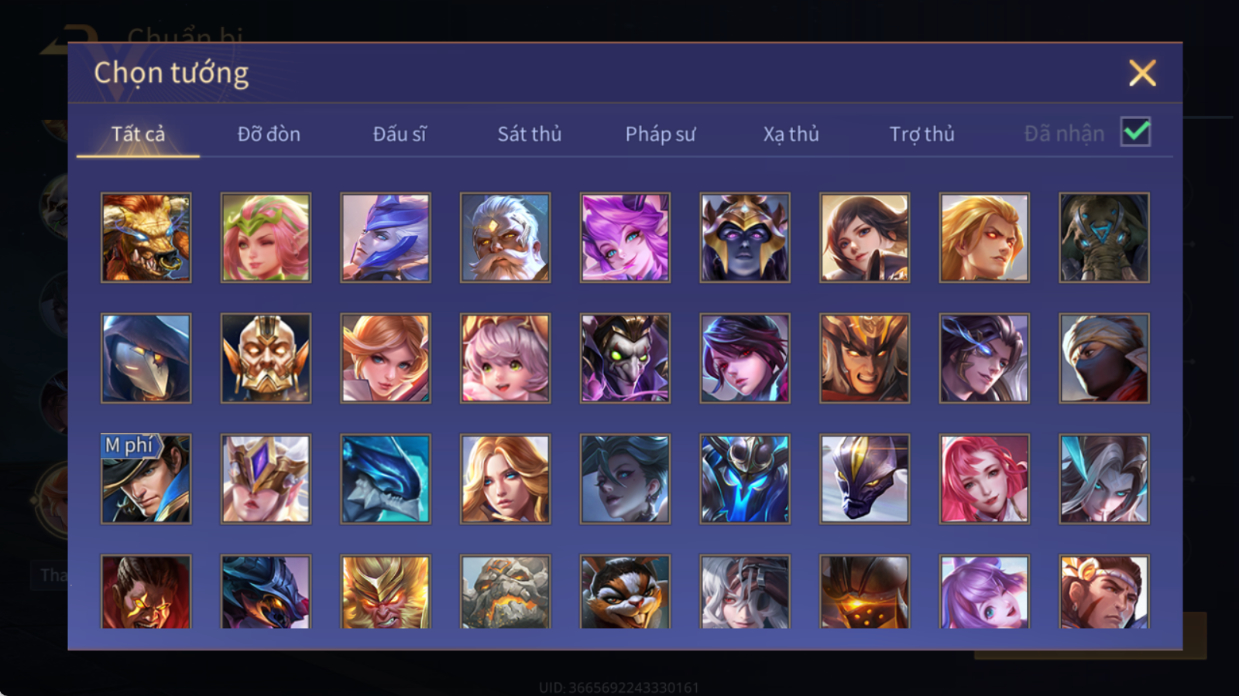The width and height of the screenshot is (1239, 696).
Task: Choose the masked ninja with headband hero
Action: tap(1104, 358)
